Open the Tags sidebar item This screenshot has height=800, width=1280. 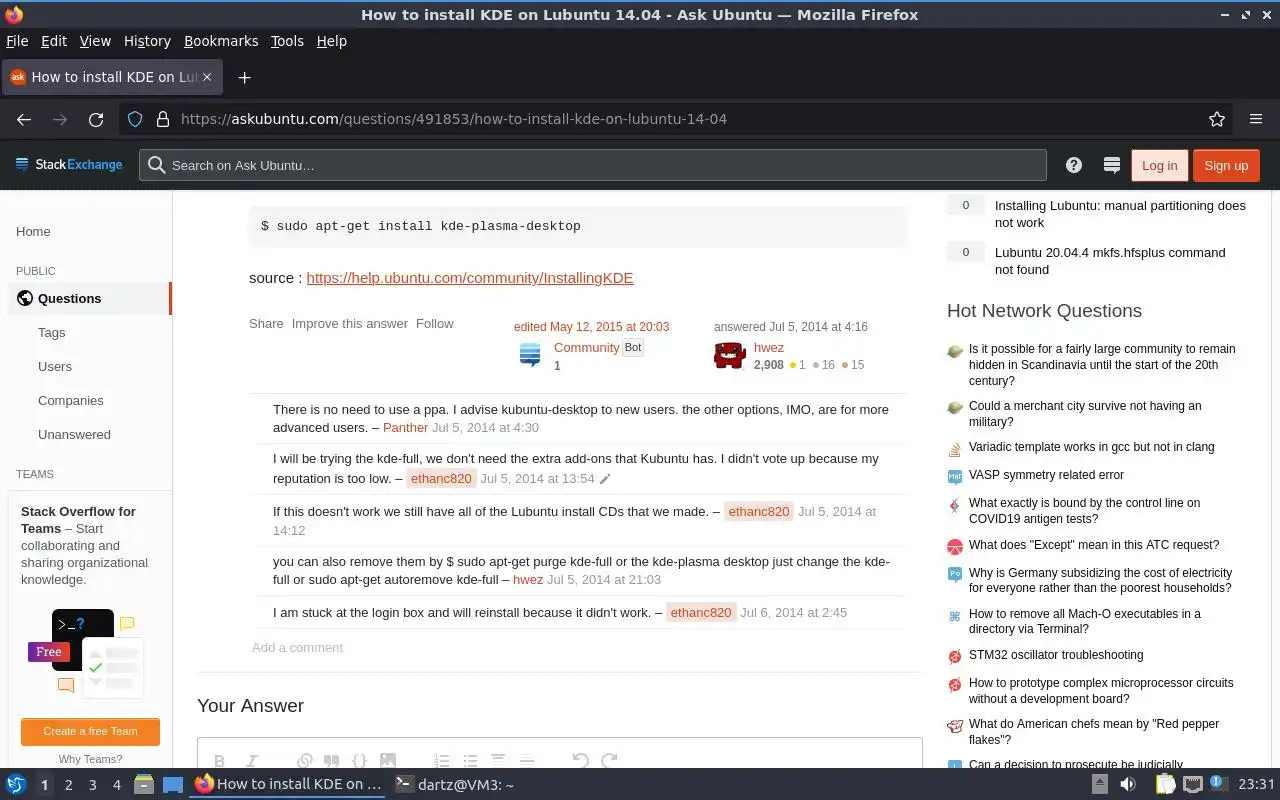pos(51,333)
